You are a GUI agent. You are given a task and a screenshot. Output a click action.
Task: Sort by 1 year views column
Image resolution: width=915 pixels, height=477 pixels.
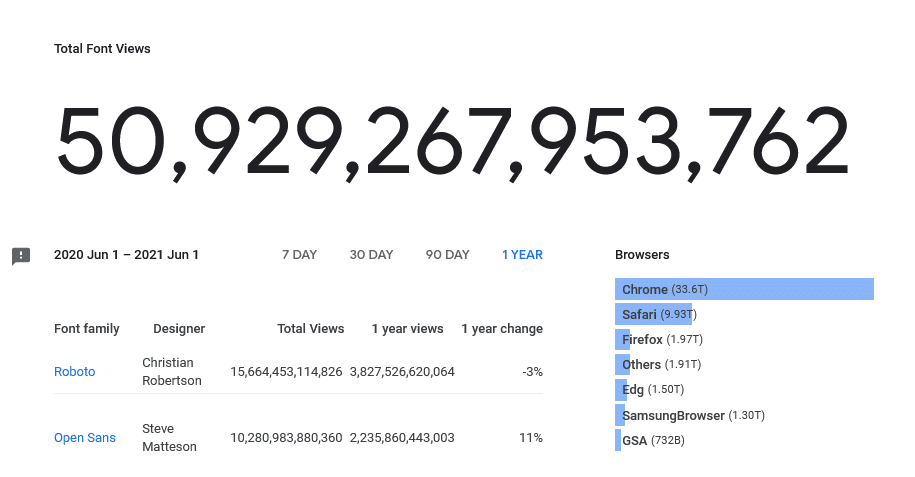point(407,329)
